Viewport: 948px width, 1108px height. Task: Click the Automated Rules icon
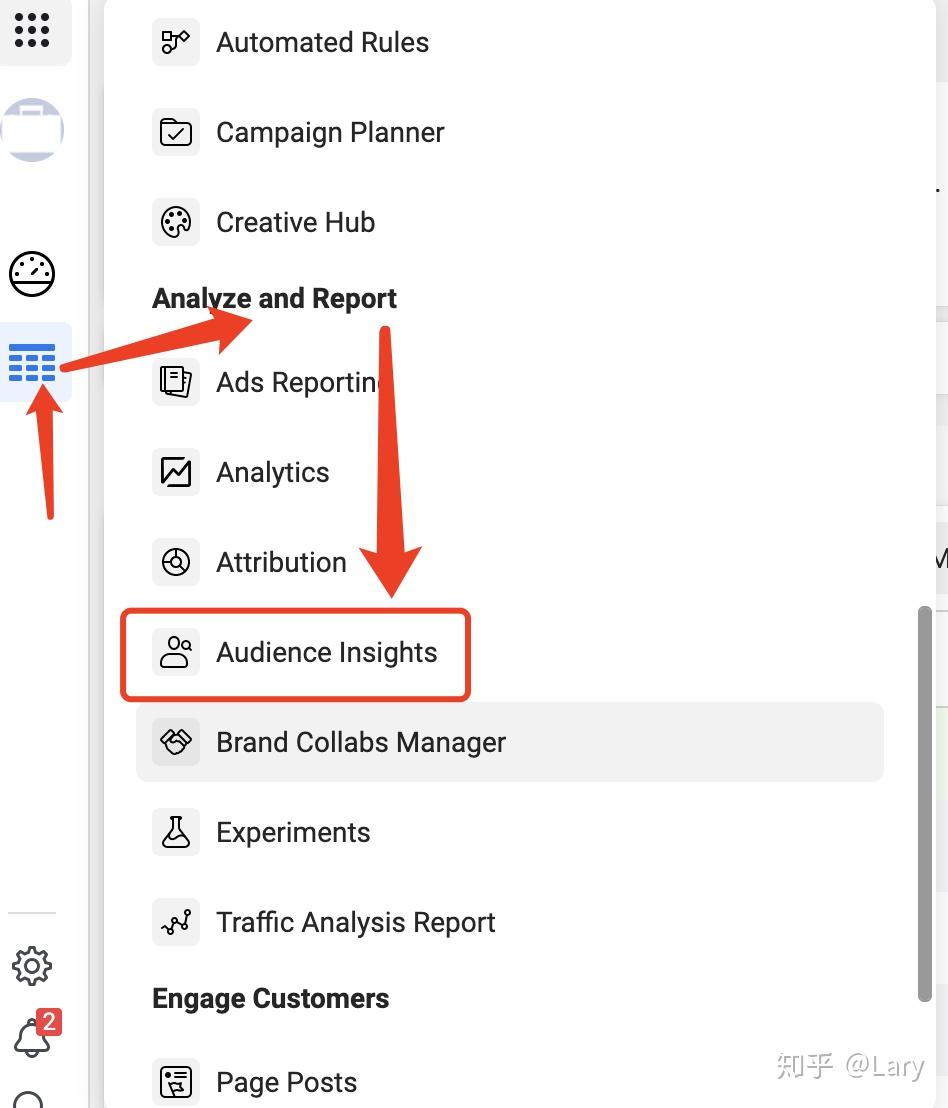click(x=176, y=42)
